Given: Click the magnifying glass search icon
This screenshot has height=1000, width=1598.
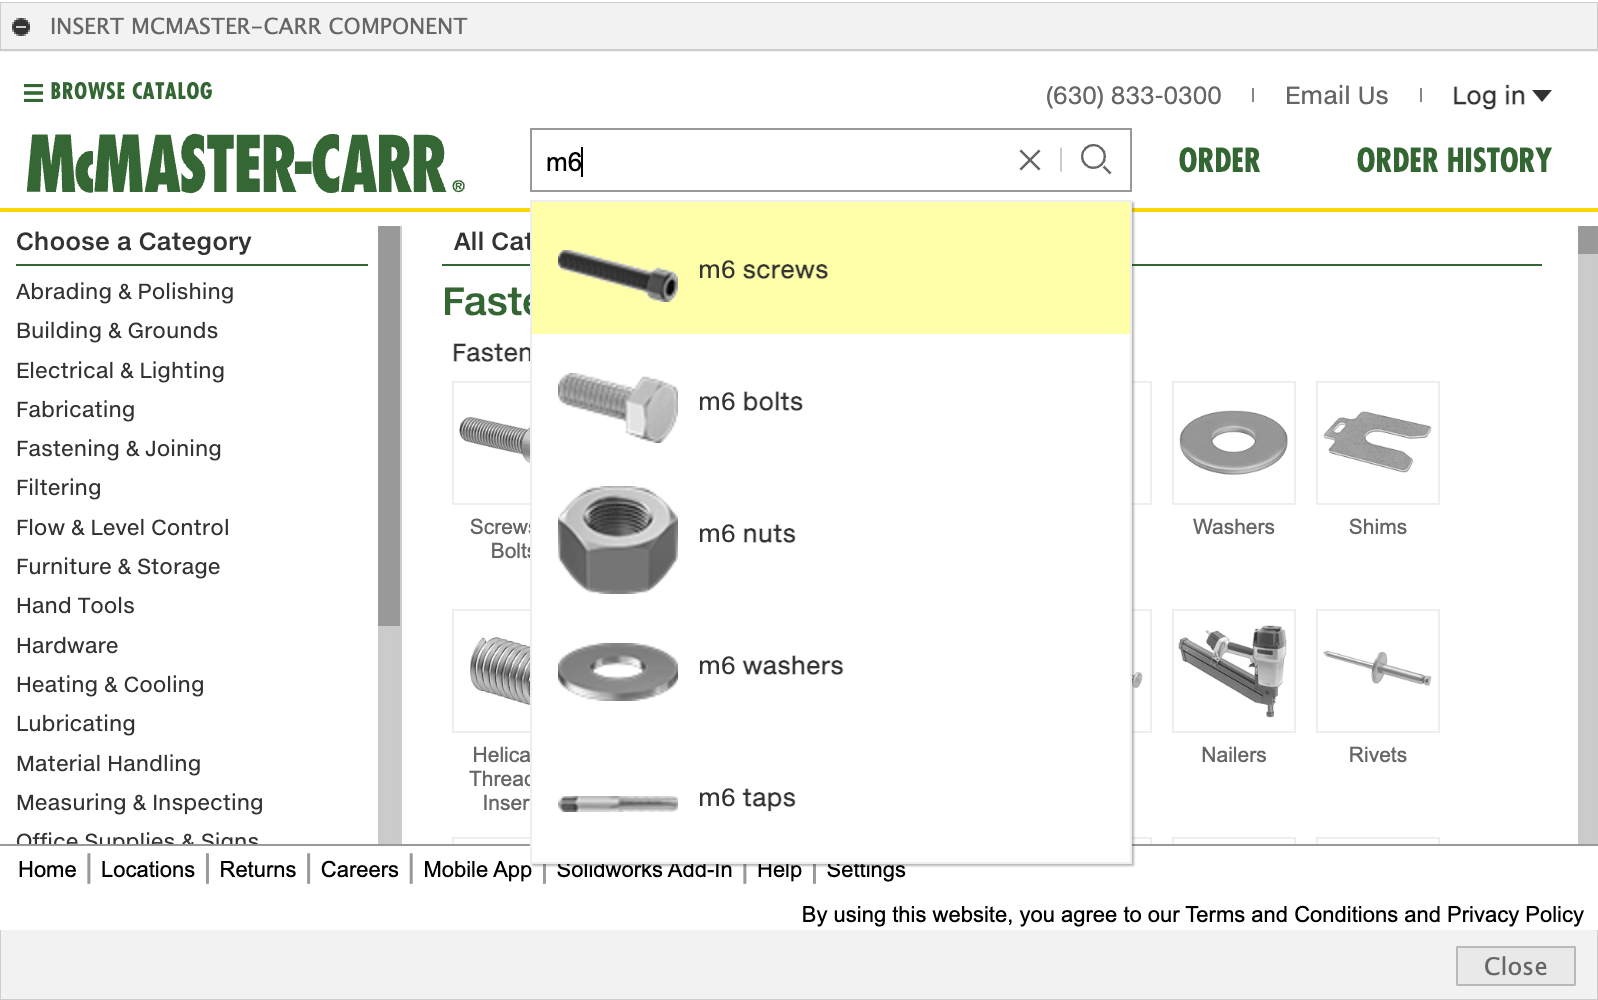Looking at the screenshot, I should 1096,160.
